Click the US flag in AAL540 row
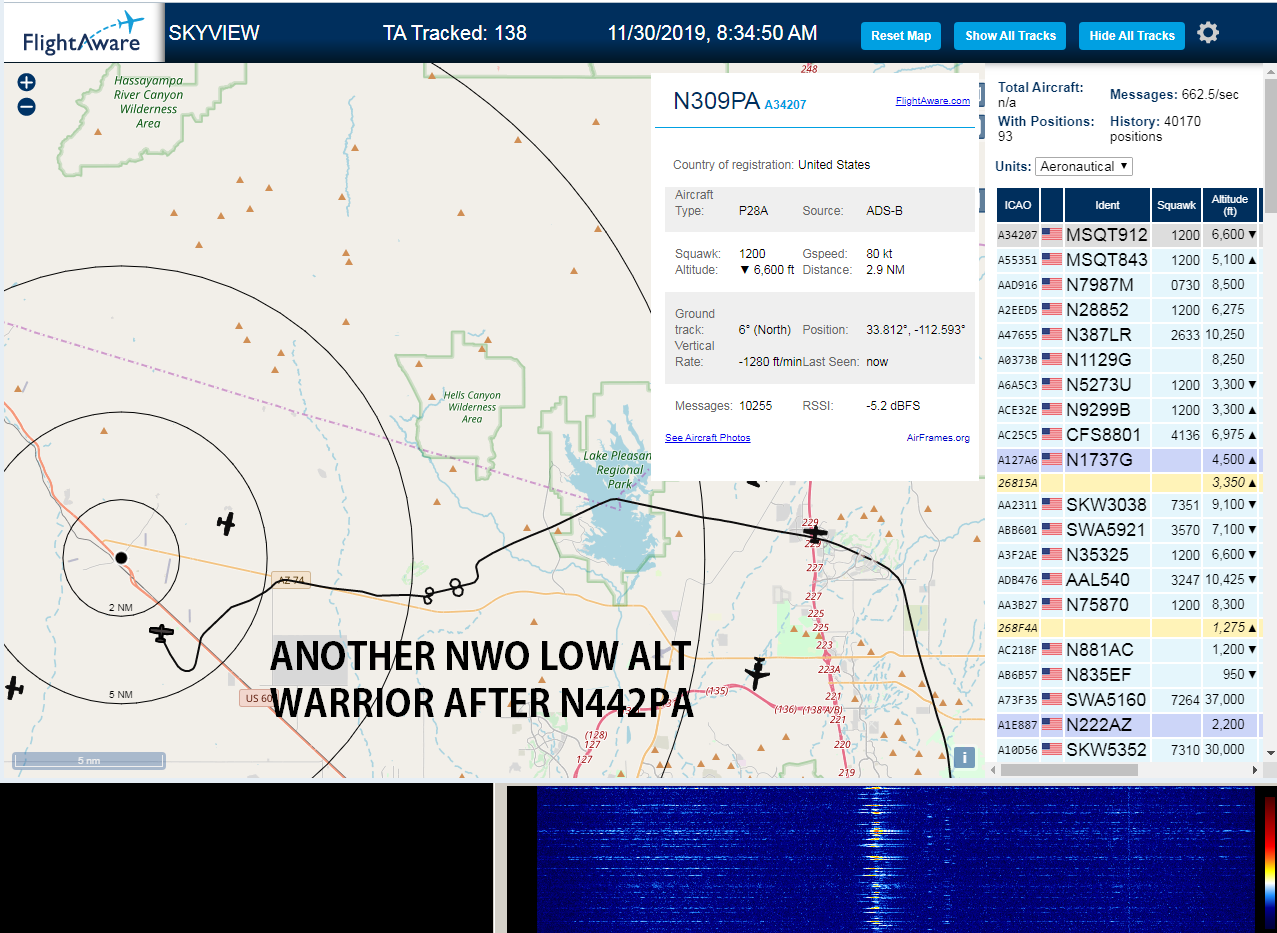Image resolution: width=1277 pixels, height=933 pixels. click(1052, 579)
